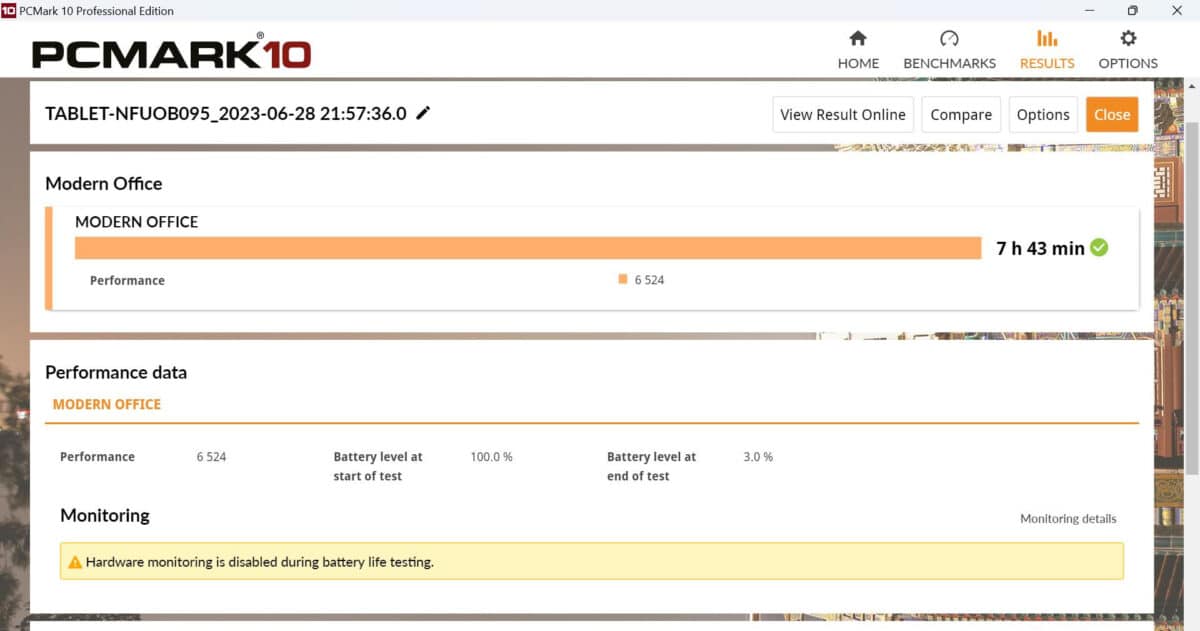Restore down the PCMark 10 window

1132,10
